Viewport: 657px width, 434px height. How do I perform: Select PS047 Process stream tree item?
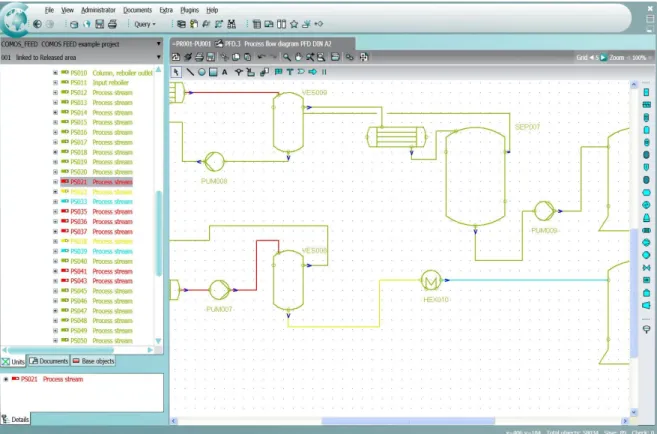pyautogui.click(x=97, y=311)
